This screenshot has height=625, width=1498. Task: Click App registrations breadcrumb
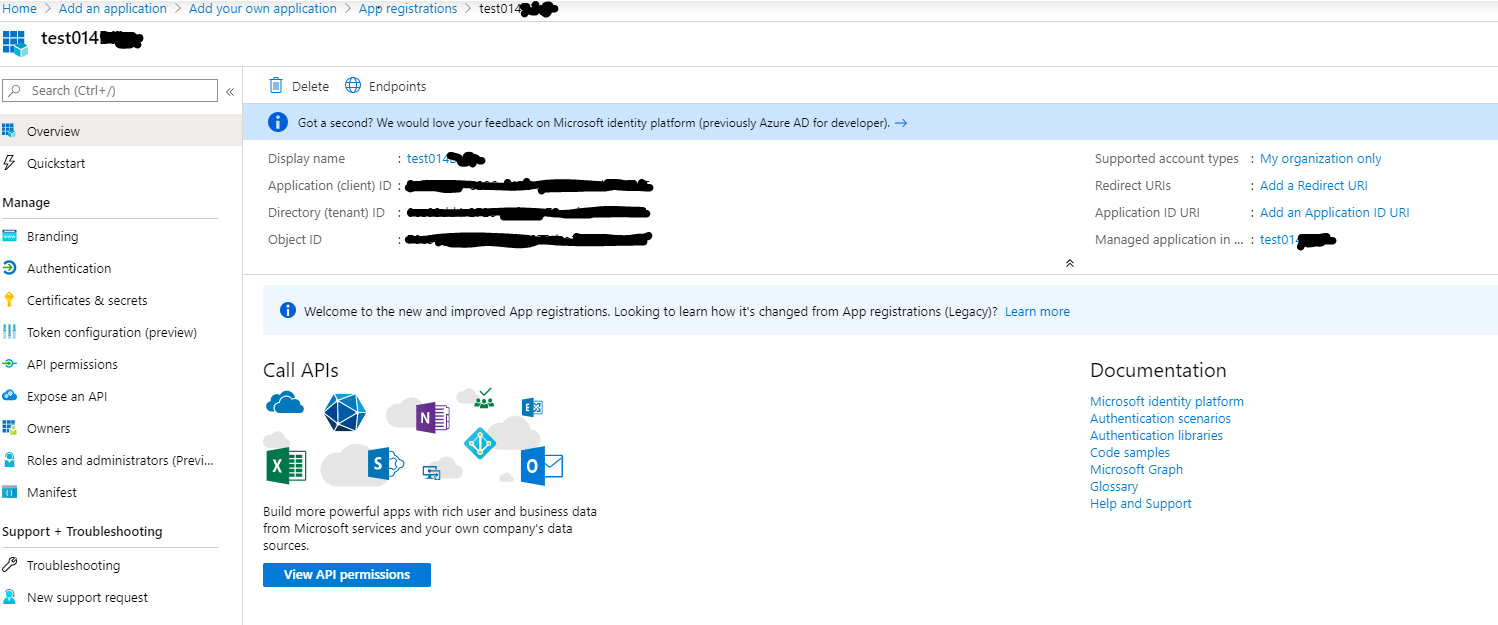(x=408, y=9)
